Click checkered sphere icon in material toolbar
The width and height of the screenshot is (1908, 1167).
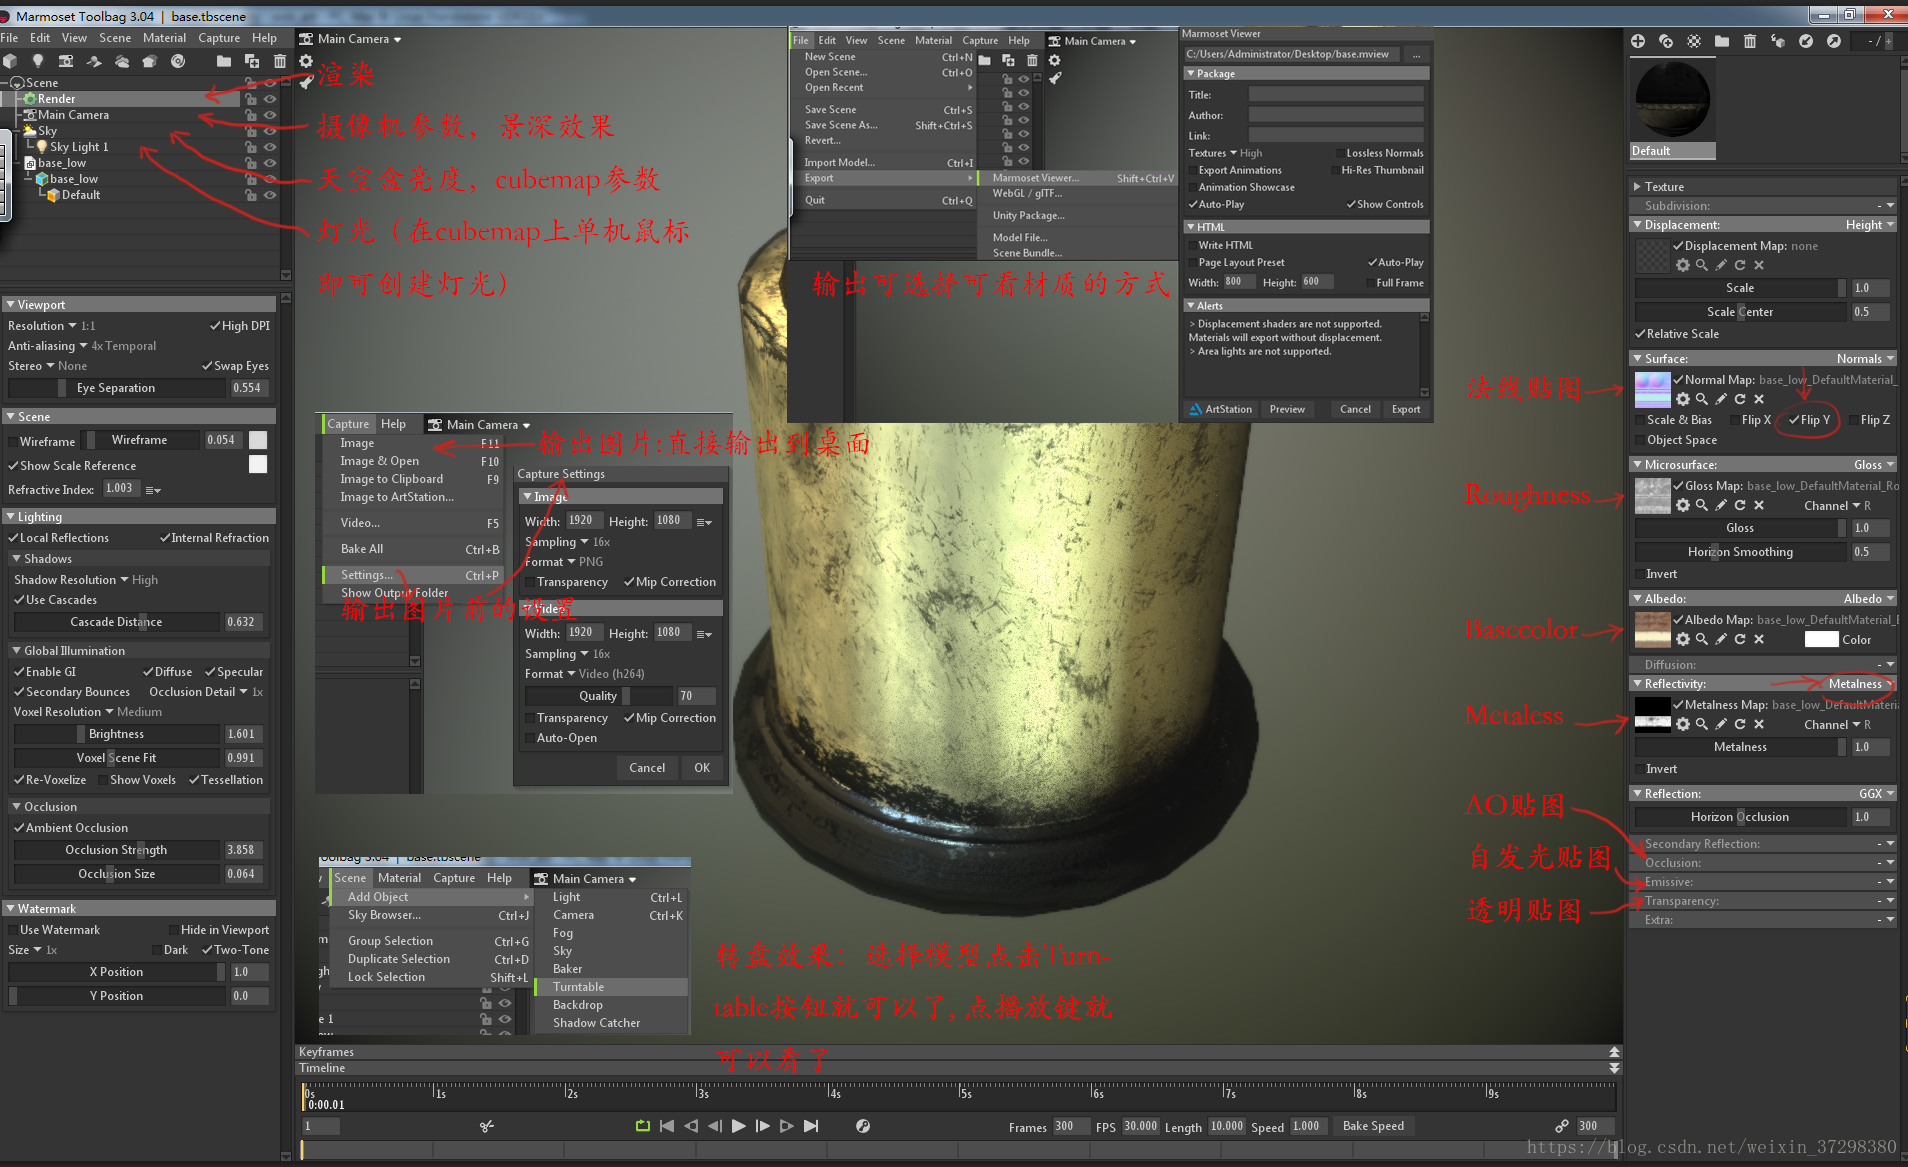pyautogui.click(x=1694, y=41)
